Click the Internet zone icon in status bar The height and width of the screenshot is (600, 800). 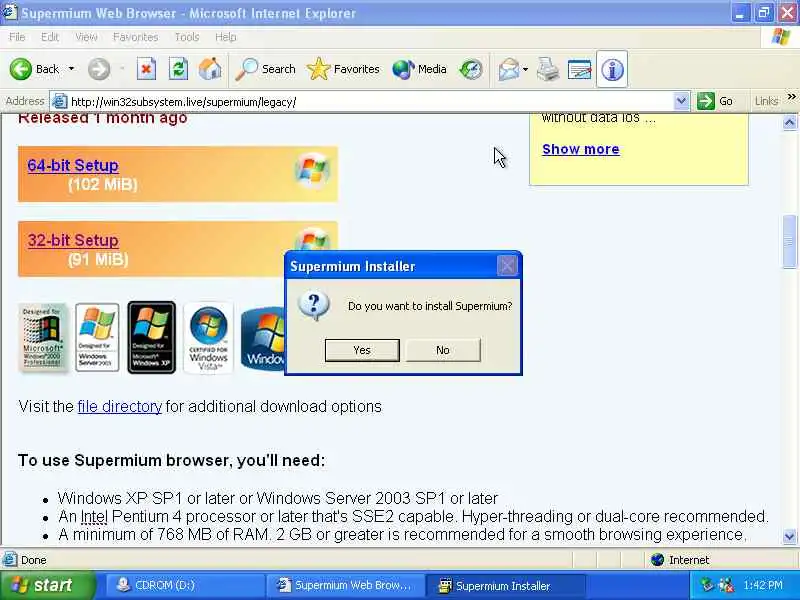pos(657,560)
